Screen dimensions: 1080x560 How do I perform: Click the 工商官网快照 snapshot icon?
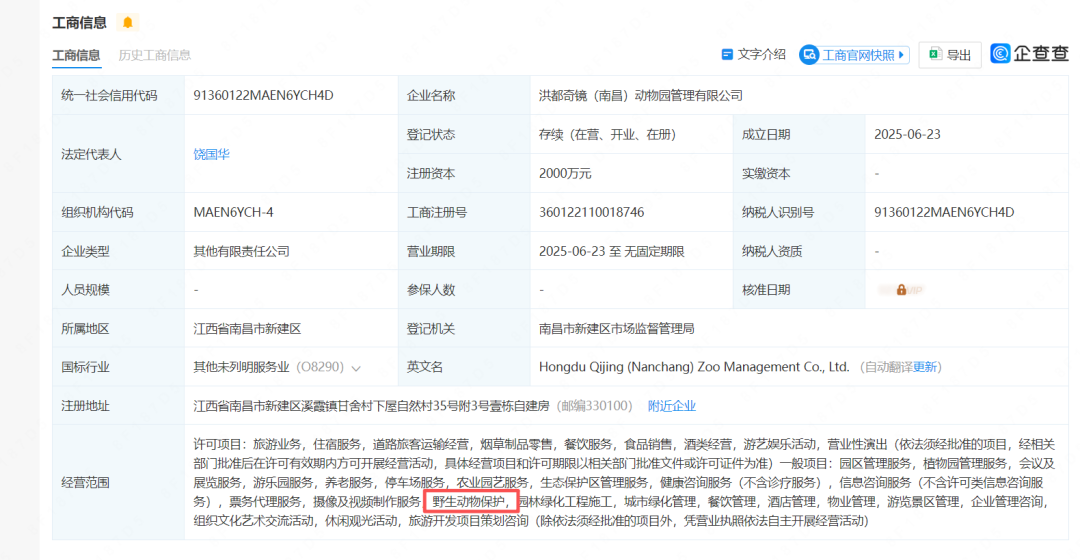pyautogui.click(x=809, y=55)
